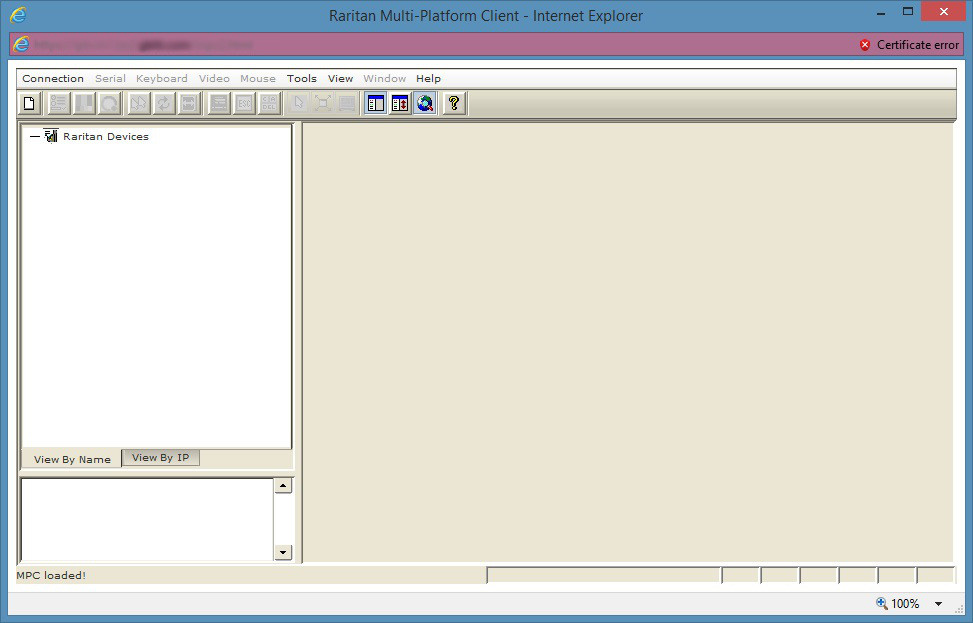
Task: Open the Help menu
Action: click(x=428, y=78)
